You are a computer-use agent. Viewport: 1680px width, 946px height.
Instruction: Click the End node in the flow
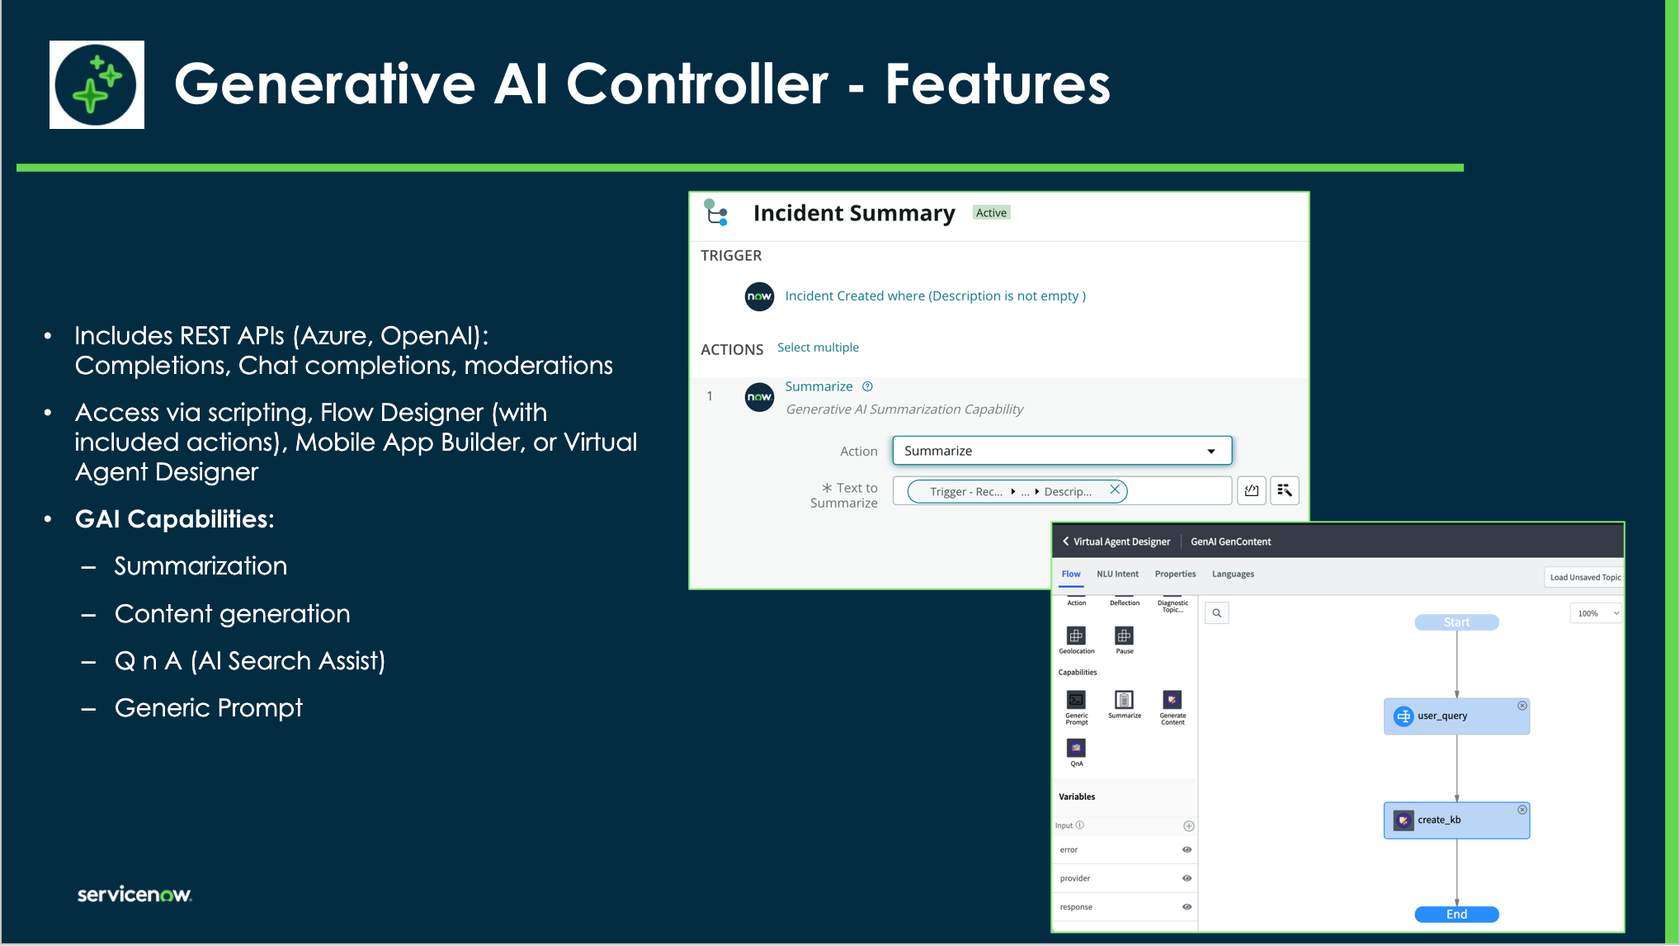click(x=1457, y=914)
